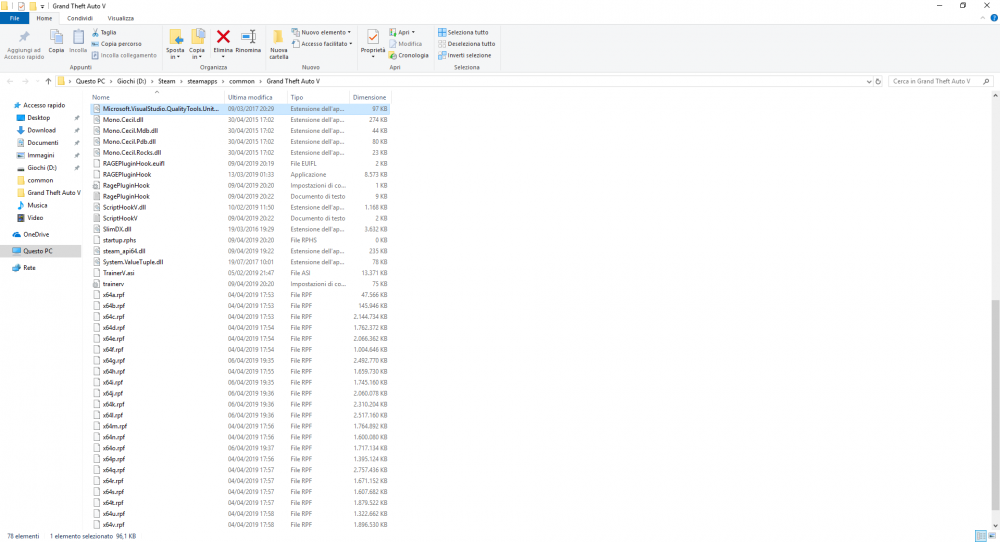Click the Elimina (delete) red X icon
The image size is (1000, 542).
click(224, 37)
